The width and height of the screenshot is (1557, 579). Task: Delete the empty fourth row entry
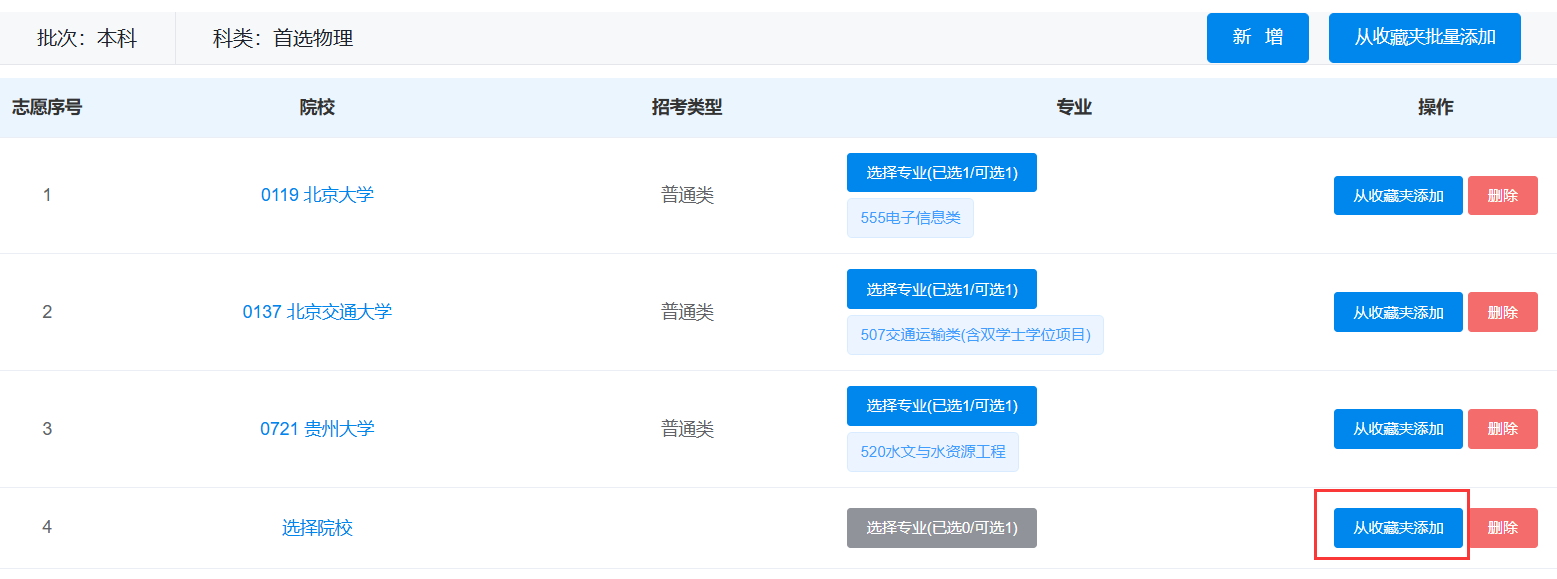pos(1503,528)
